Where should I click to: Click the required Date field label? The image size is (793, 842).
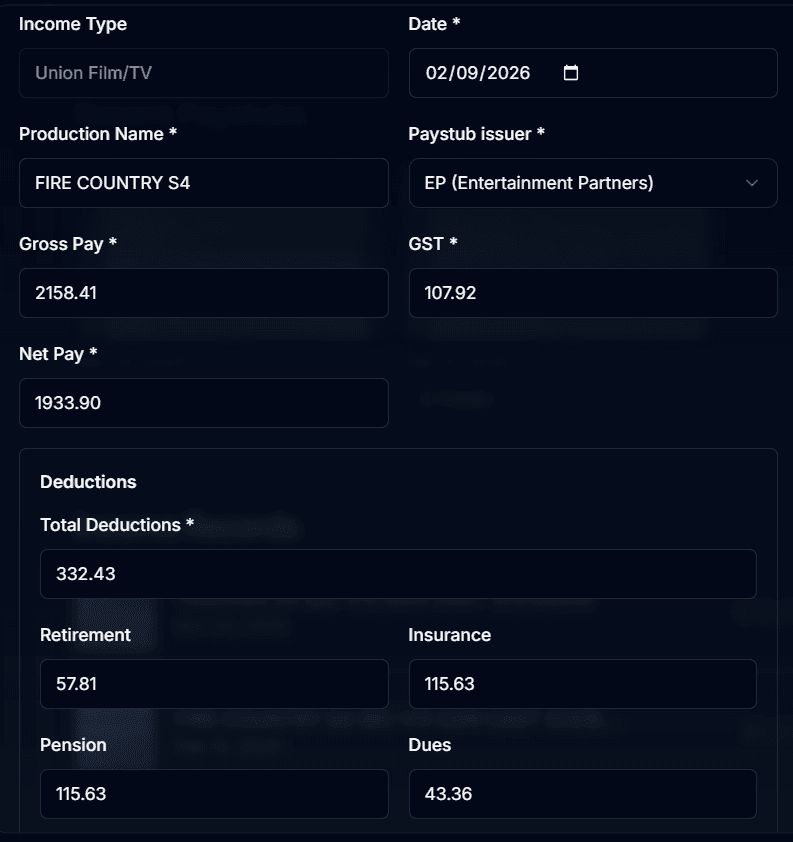click(434, 23)
